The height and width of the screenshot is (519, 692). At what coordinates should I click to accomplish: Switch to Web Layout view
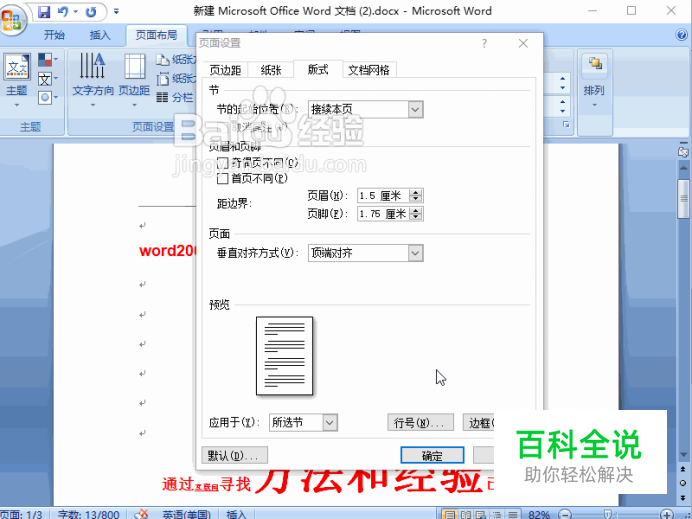click(481, 514)
